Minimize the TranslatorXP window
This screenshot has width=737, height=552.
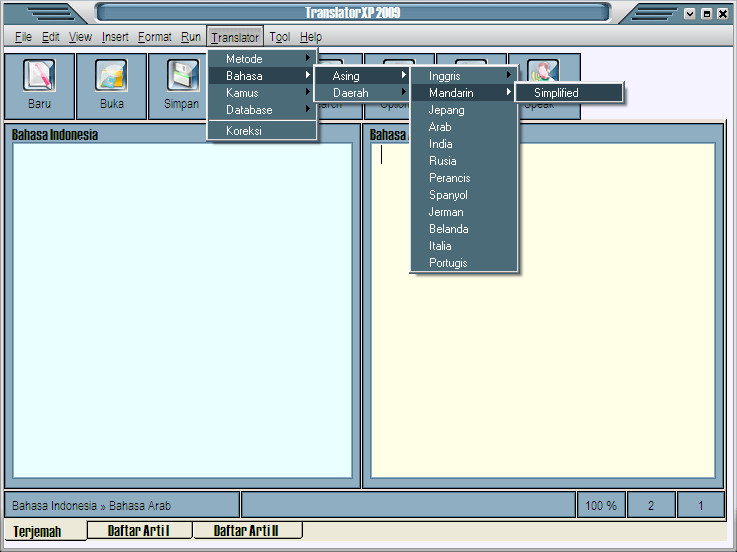click(x=690, y=14)
